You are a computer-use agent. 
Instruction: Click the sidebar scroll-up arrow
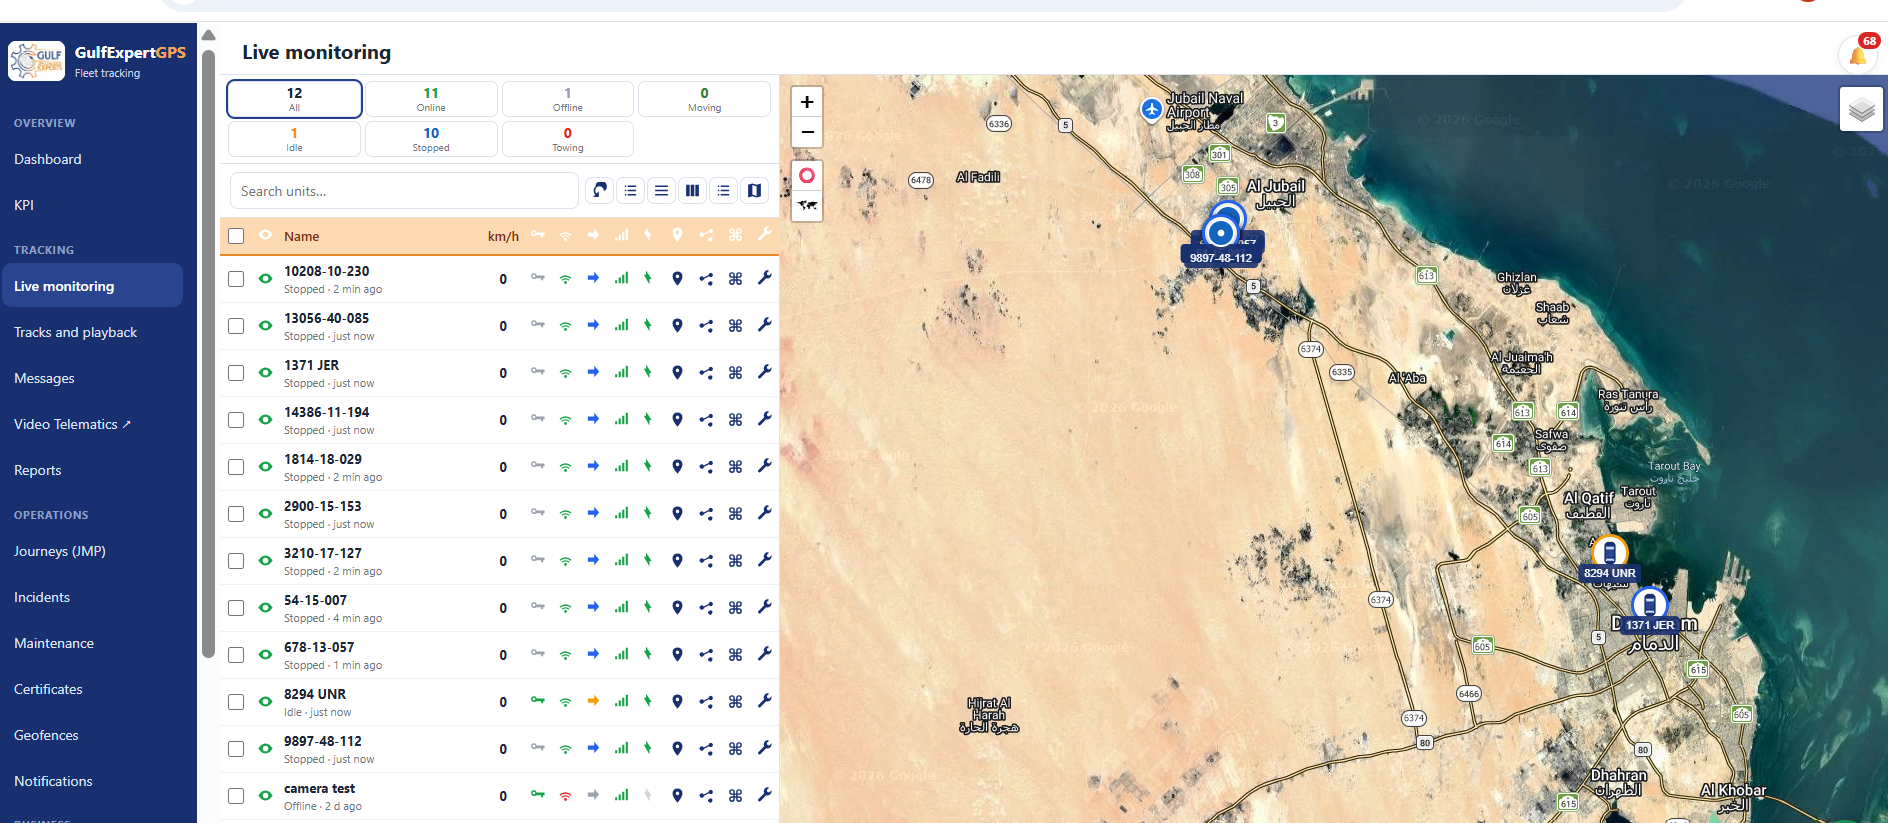[x=208, y=35]
